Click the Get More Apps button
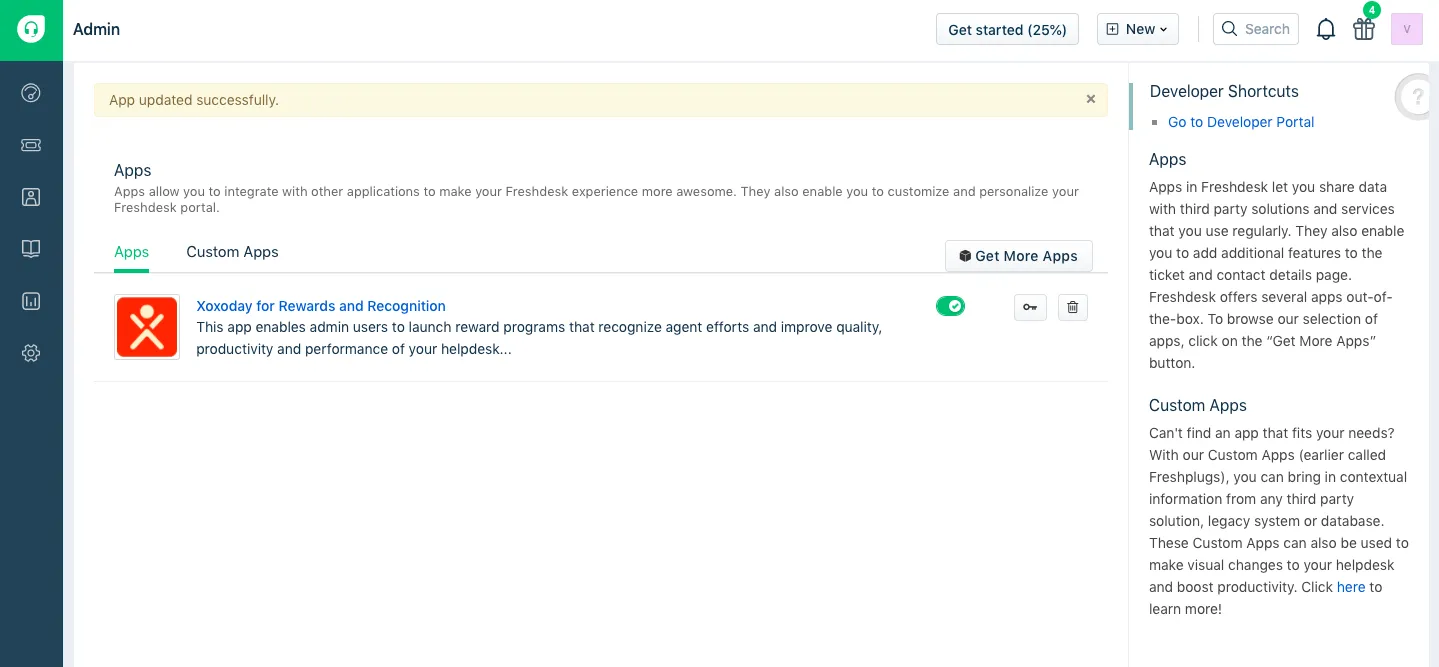 (x=1018, y=256)
